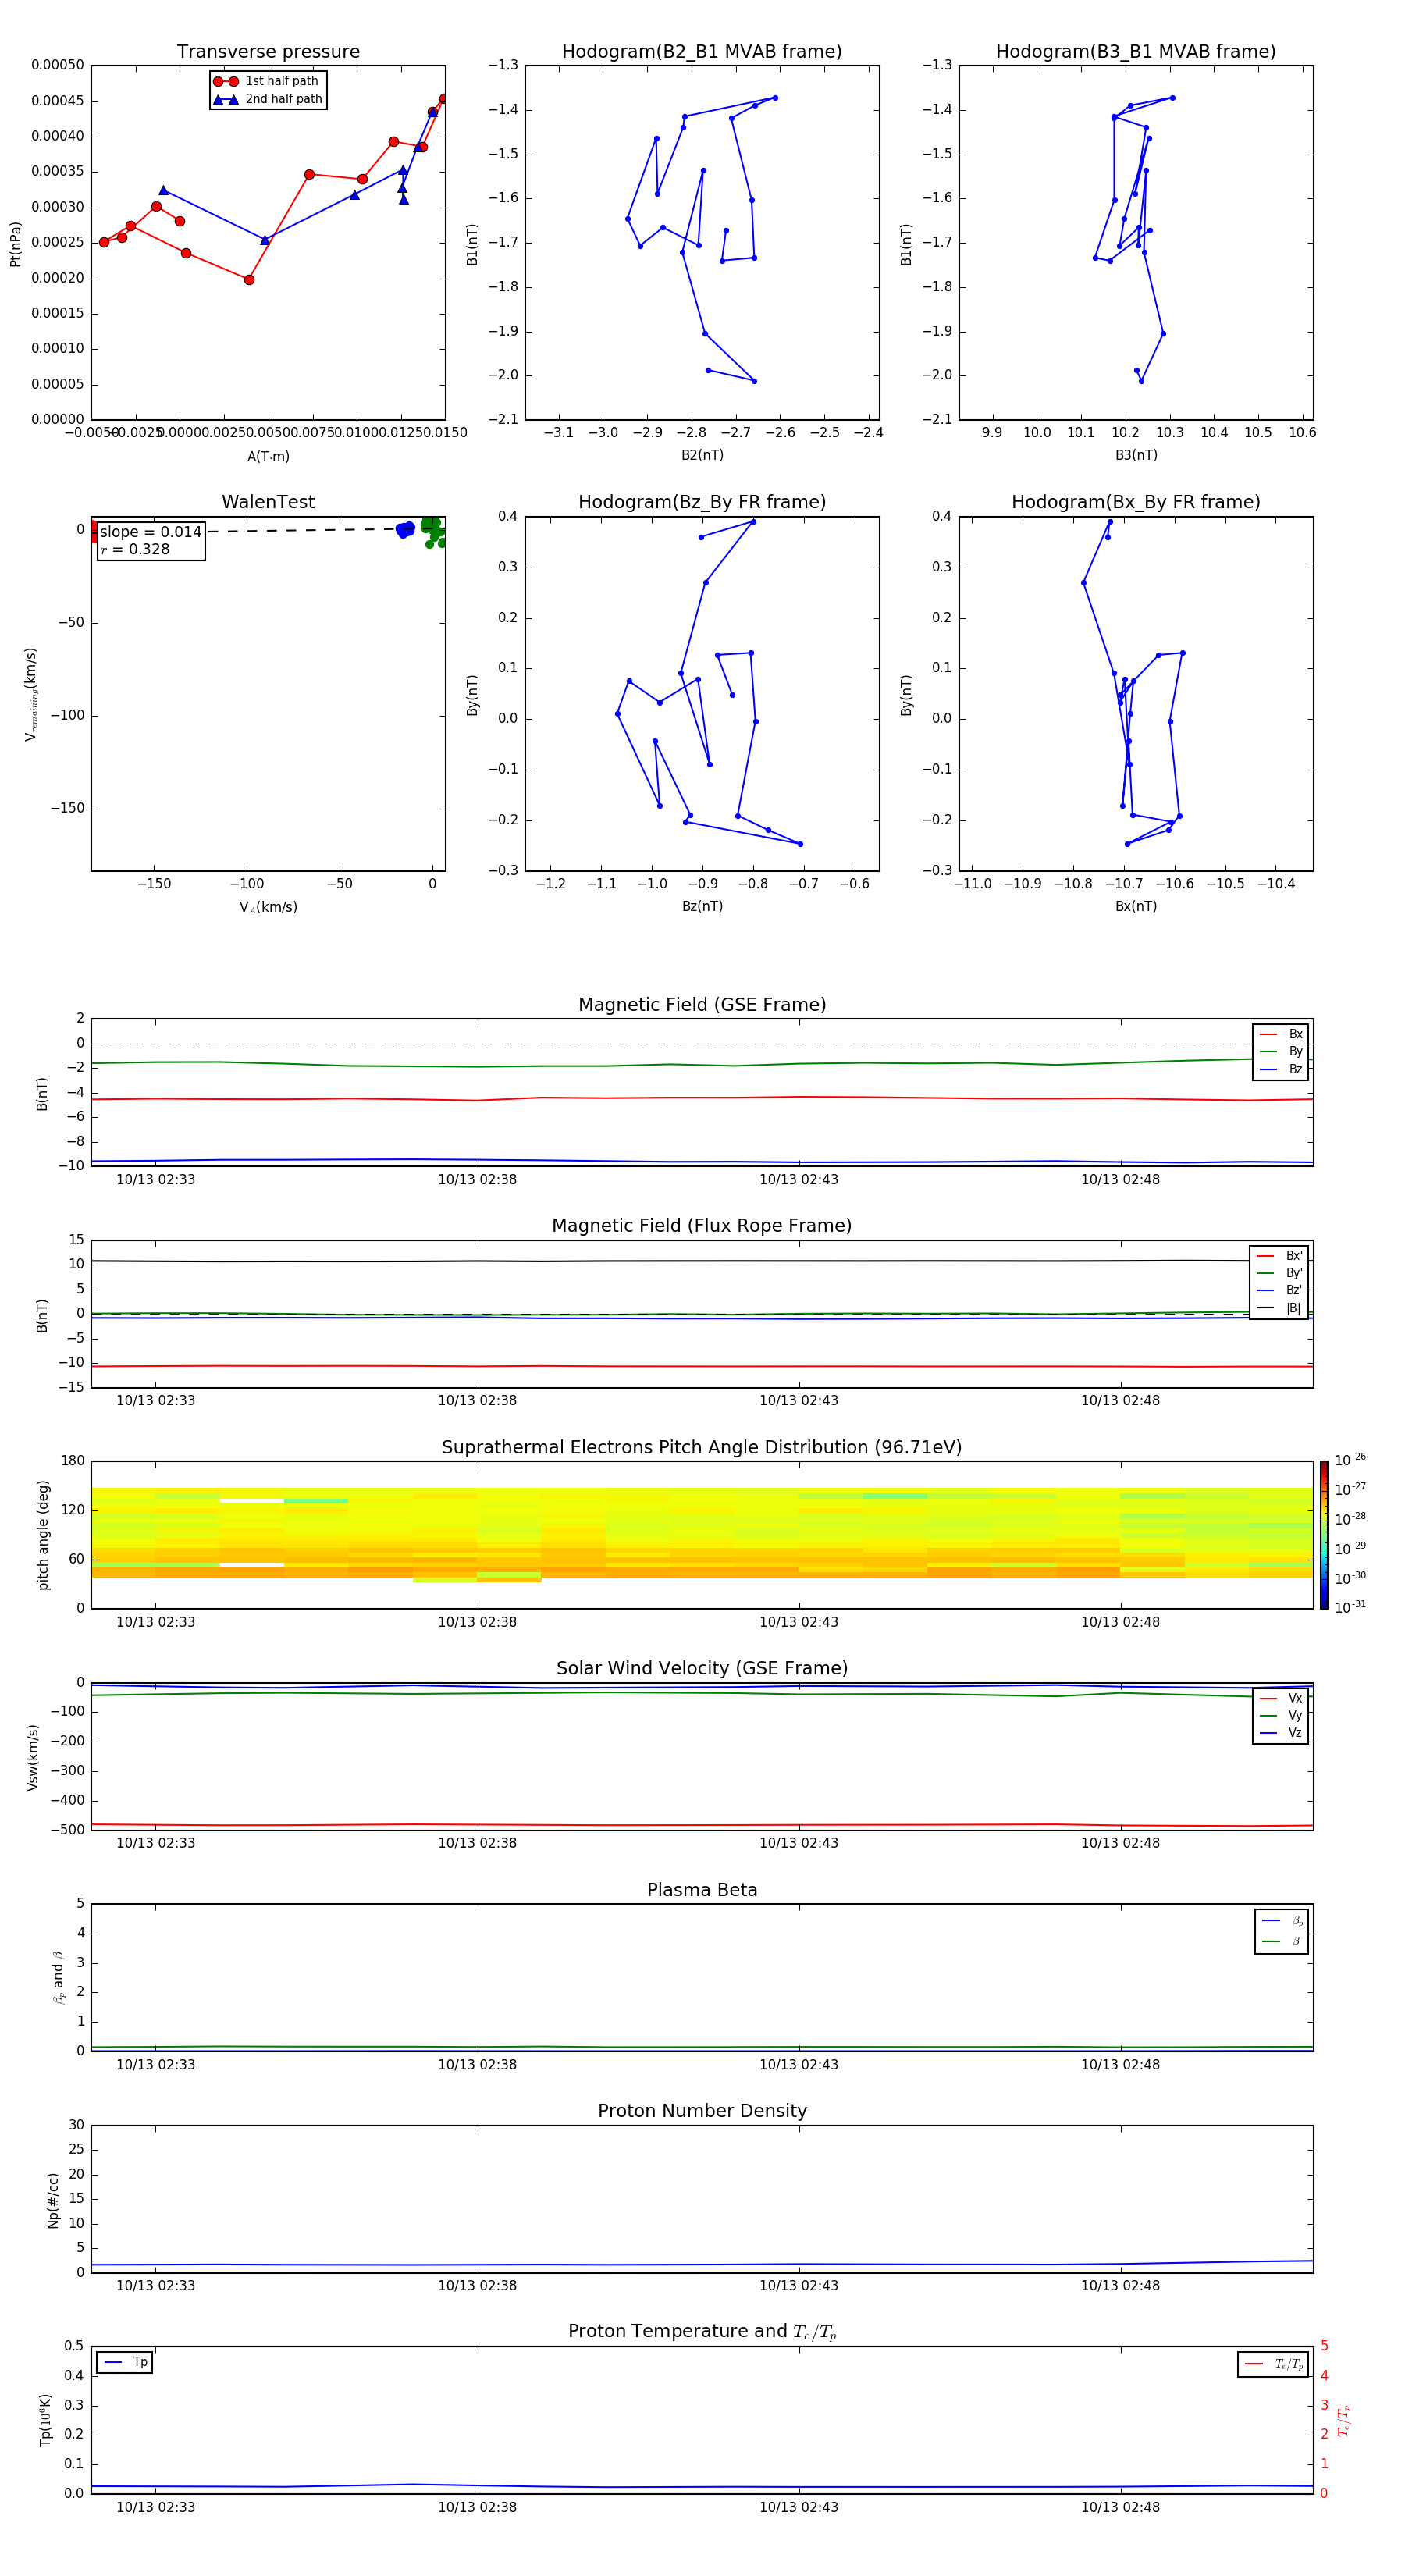Screen dimensions: 1405x2576
Task: Click the Te/Tp legend entry
Action: click(1275, 2364)
